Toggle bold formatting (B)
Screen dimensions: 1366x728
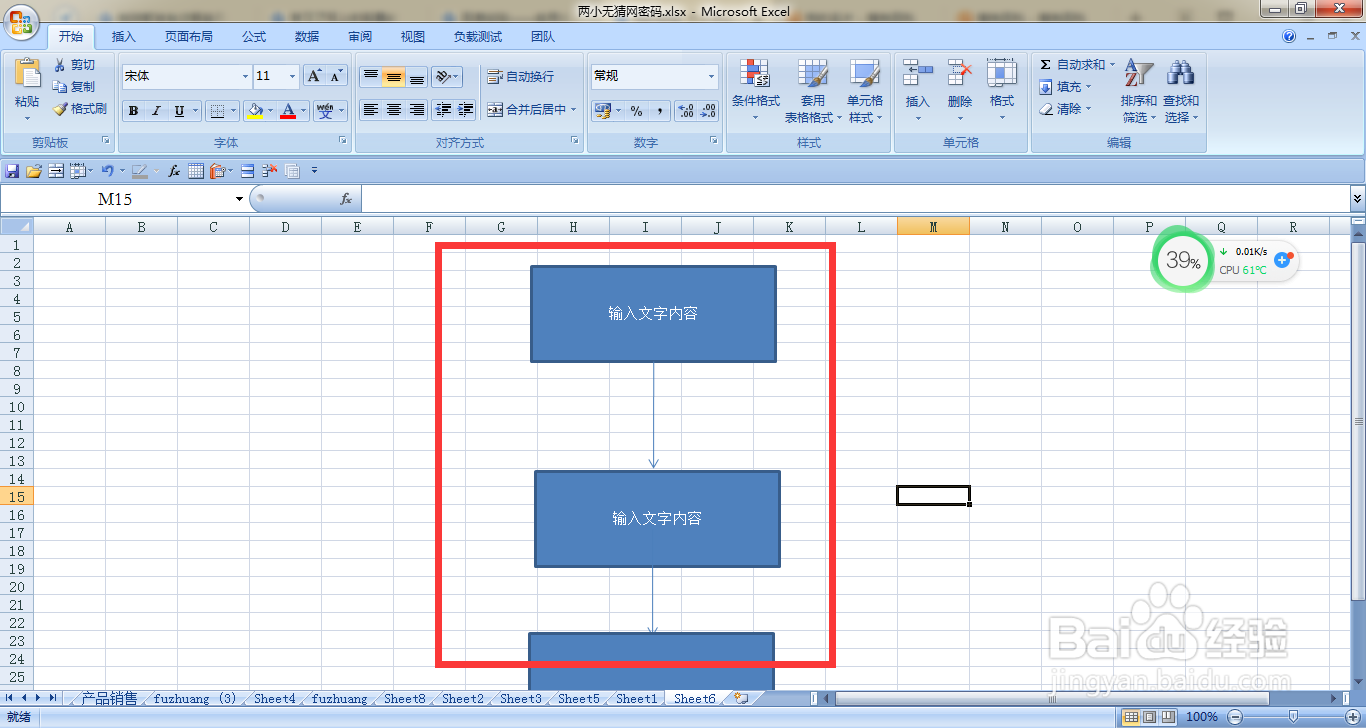[x=134, y=111]
